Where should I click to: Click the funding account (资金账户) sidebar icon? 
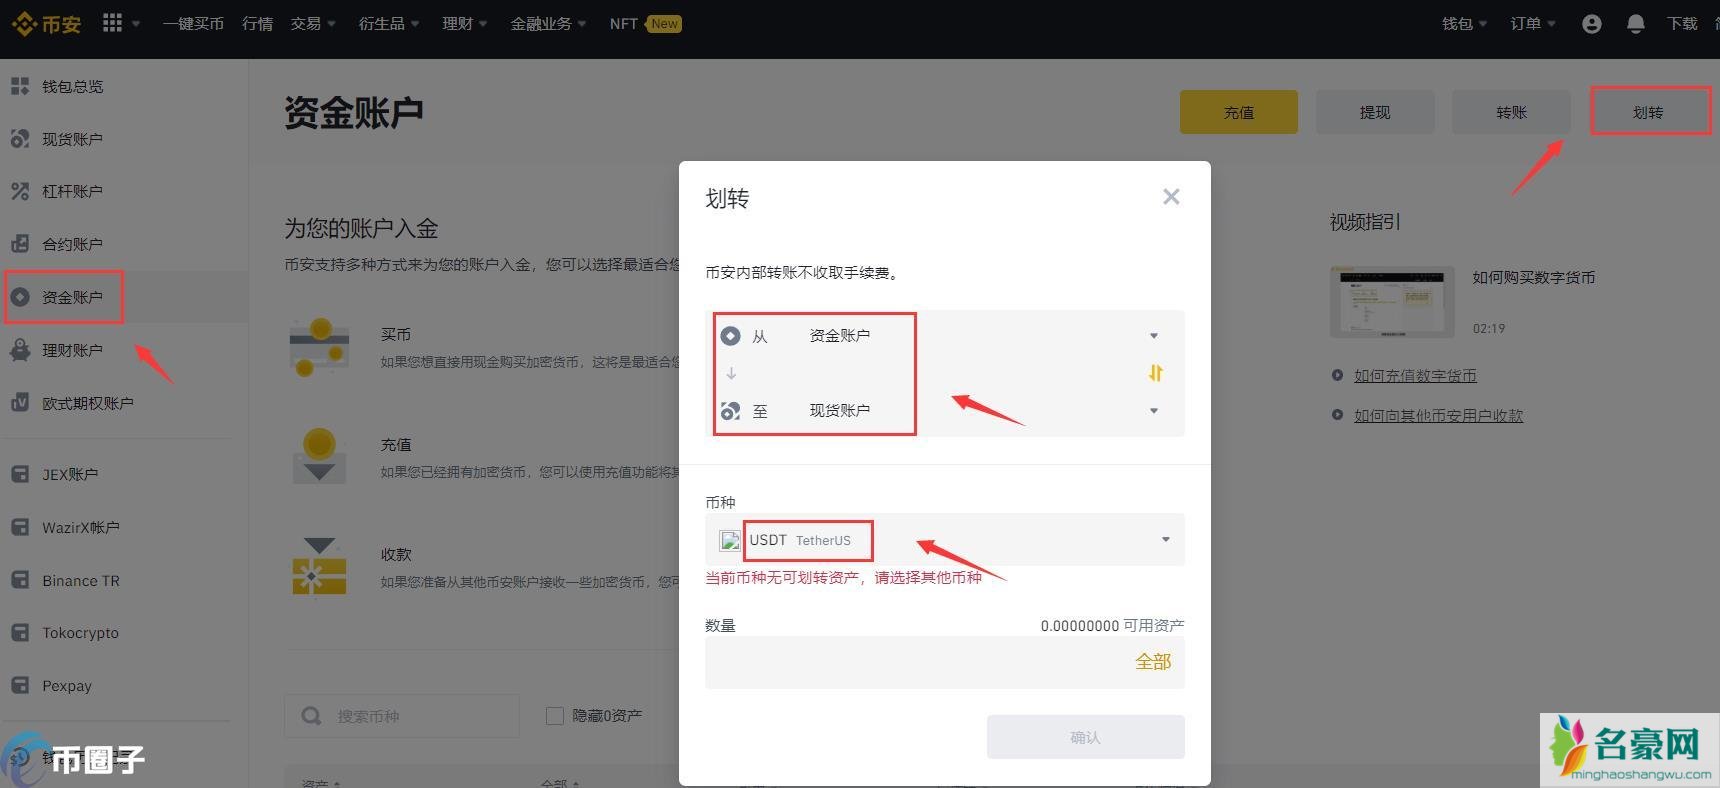(20, 297)
